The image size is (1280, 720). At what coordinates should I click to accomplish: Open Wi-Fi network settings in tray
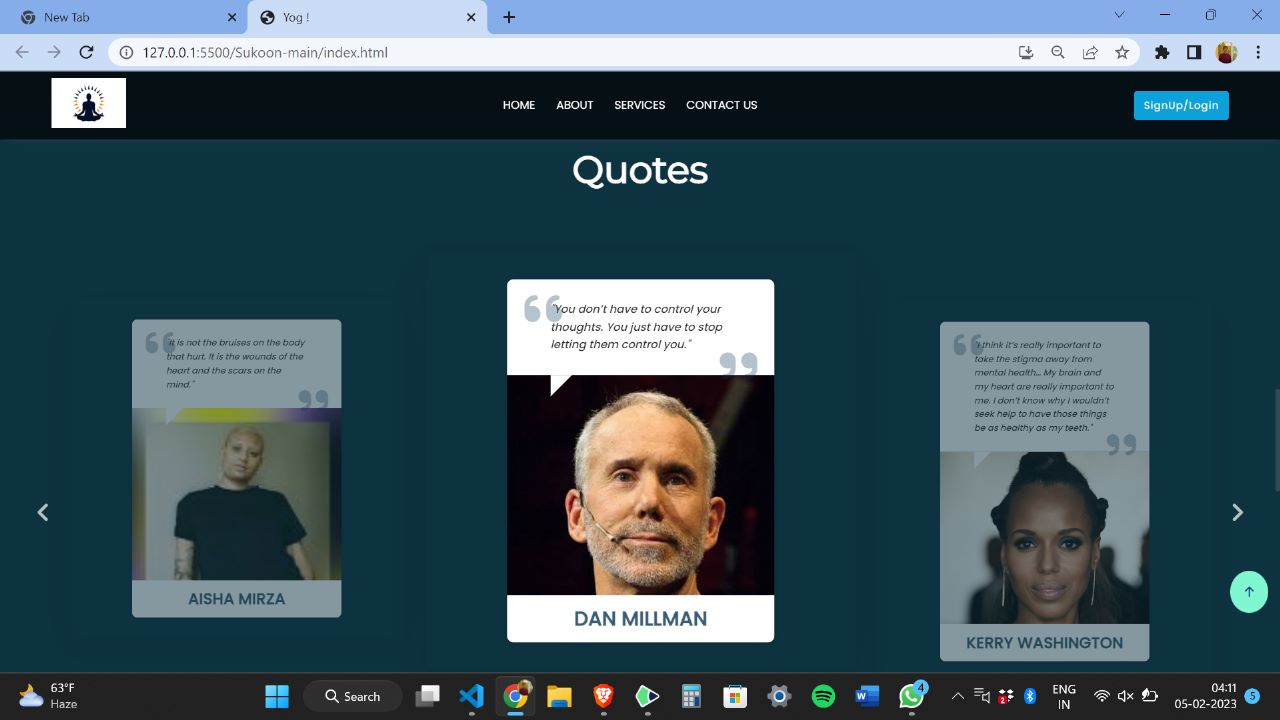coord(1102,696)
